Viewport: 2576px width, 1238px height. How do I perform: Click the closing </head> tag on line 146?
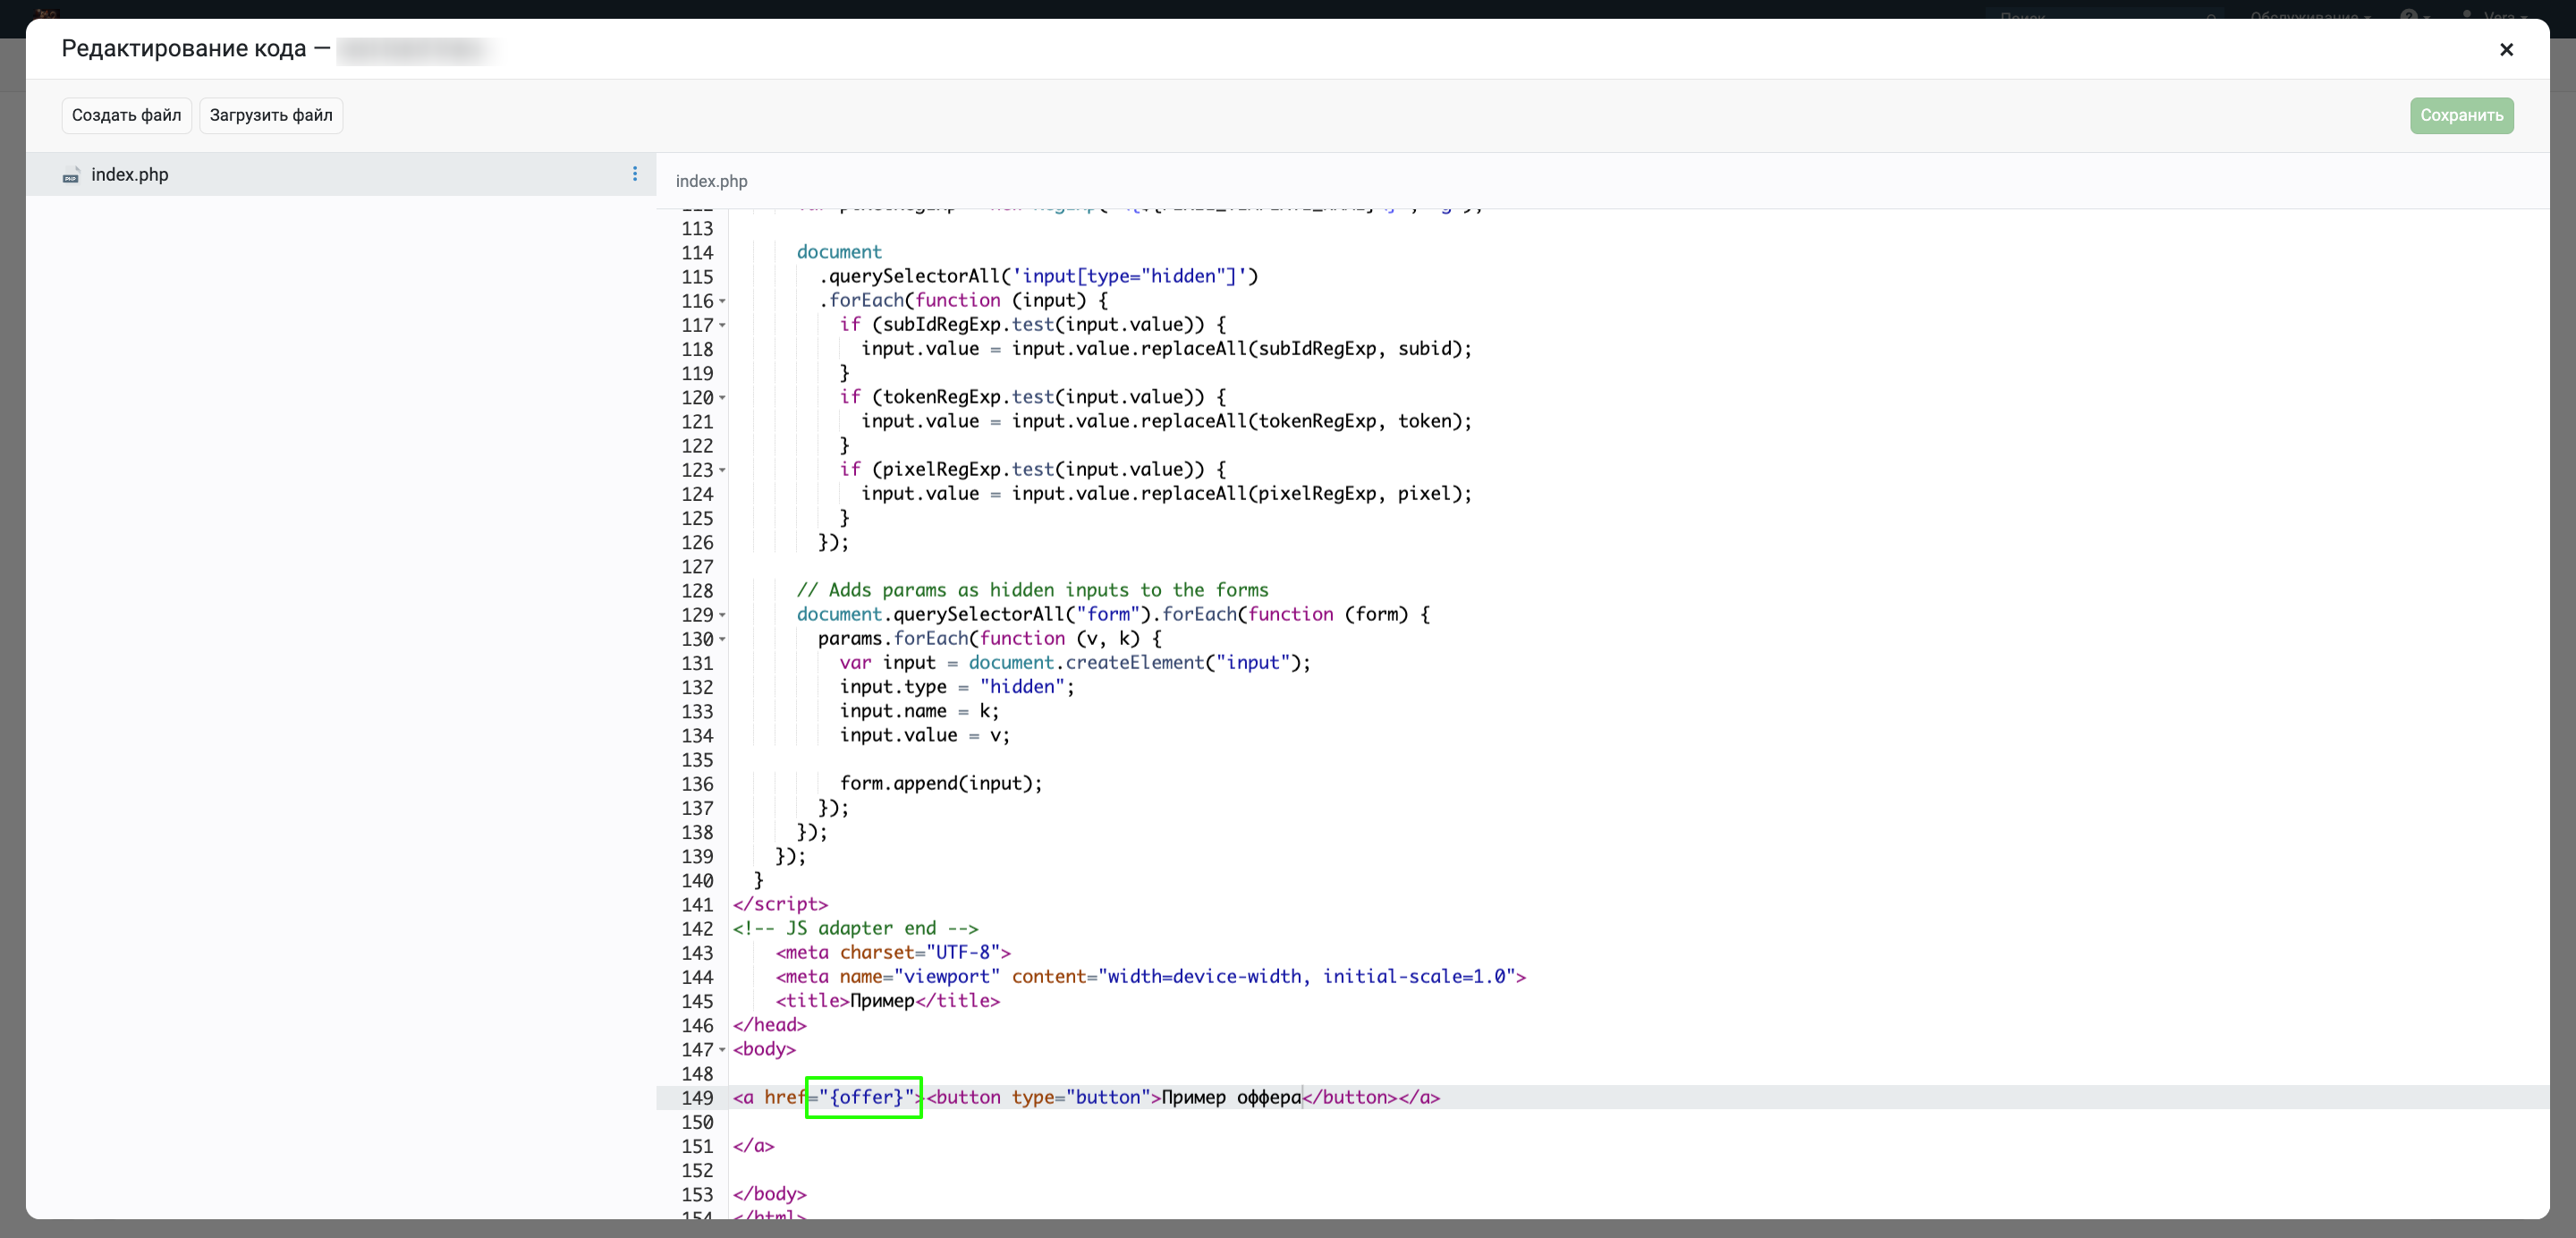pos(769,1025)
